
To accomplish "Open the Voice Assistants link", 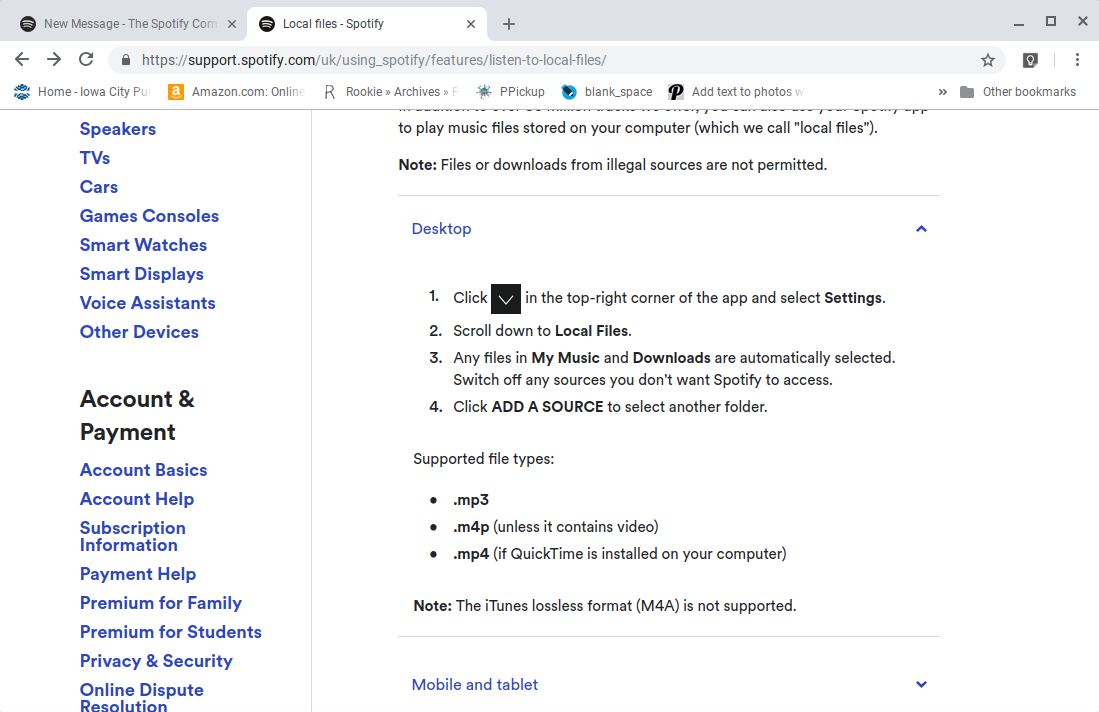I will tap(148, 303).
